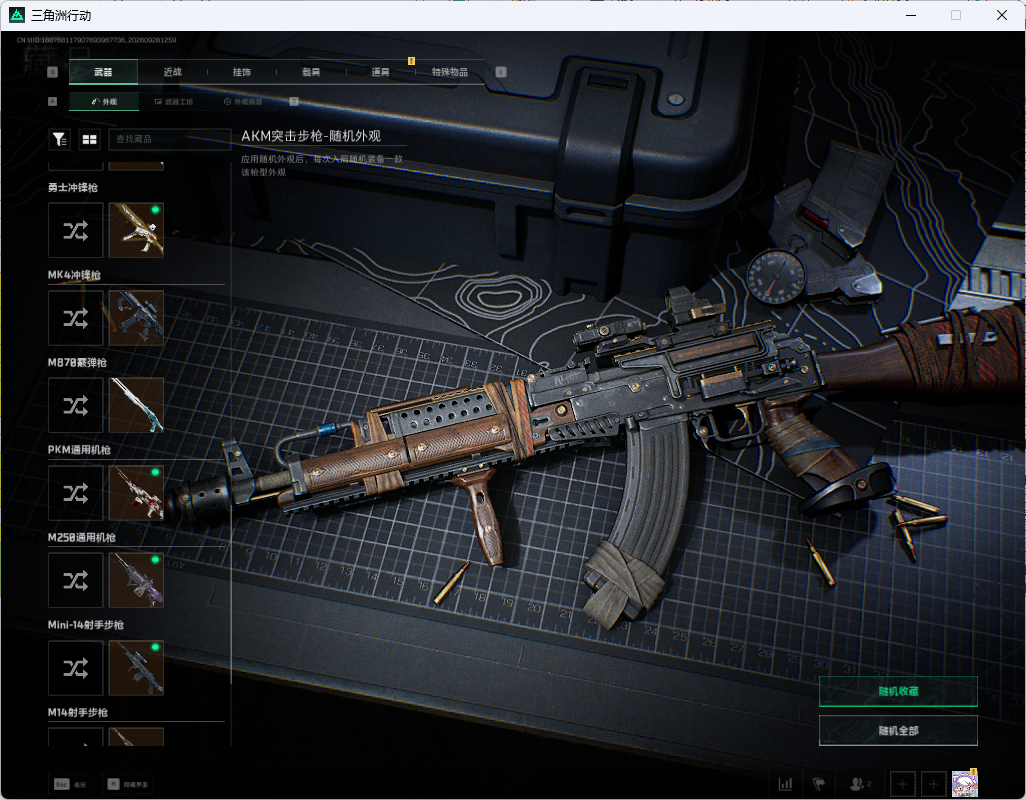Screen dimensions: 1026x800
Task: Select random-skin shuffle for PKM通用机枪
Action: point(76,493)
